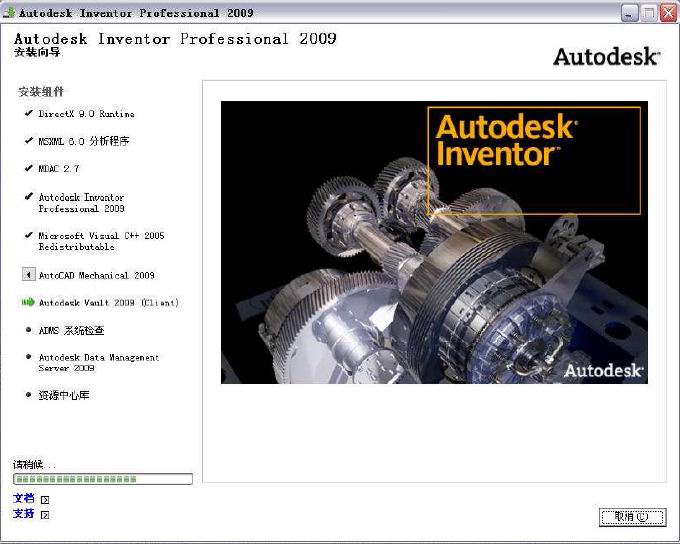The height and width of the screenshot is (544, 680).
Task: Select 'ADMS 系统检查' component text
Action: [72, 330]
